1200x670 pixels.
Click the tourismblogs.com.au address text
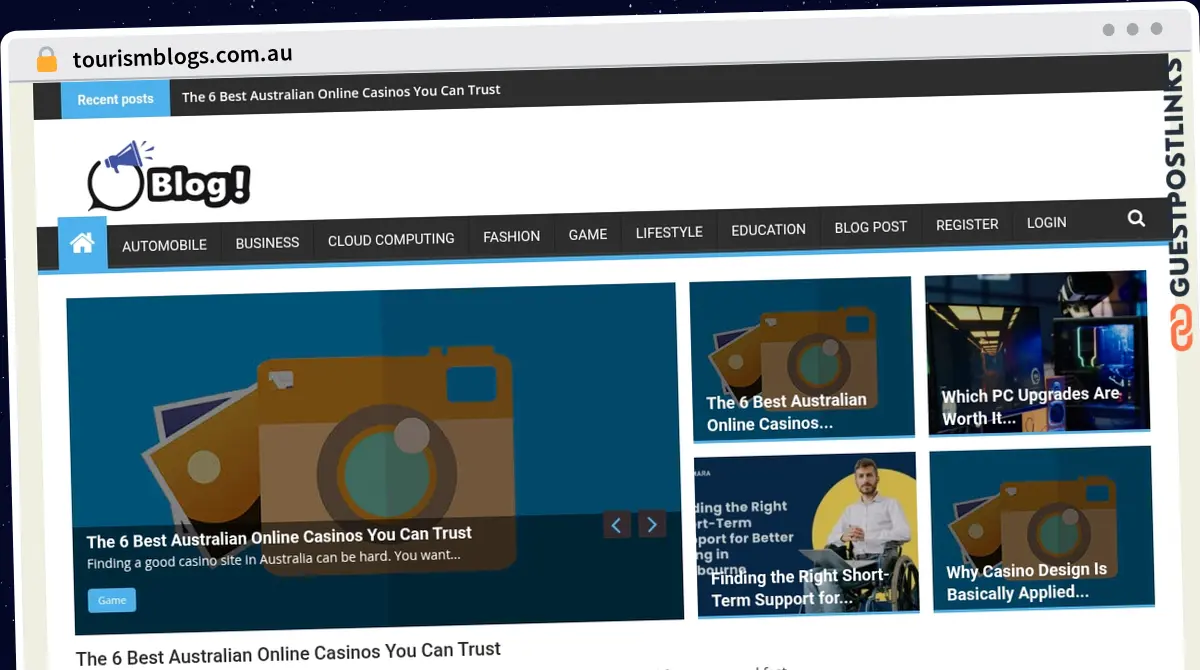coord(182,57)
